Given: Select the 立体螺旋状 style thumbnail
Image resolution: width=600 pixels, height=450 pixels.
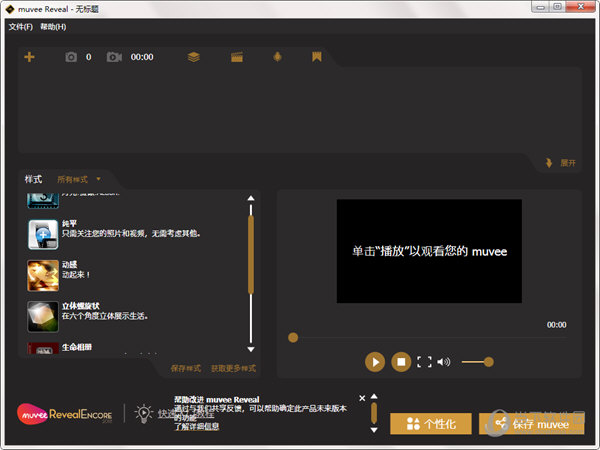Looking at the screenshot, I should 43,316.
